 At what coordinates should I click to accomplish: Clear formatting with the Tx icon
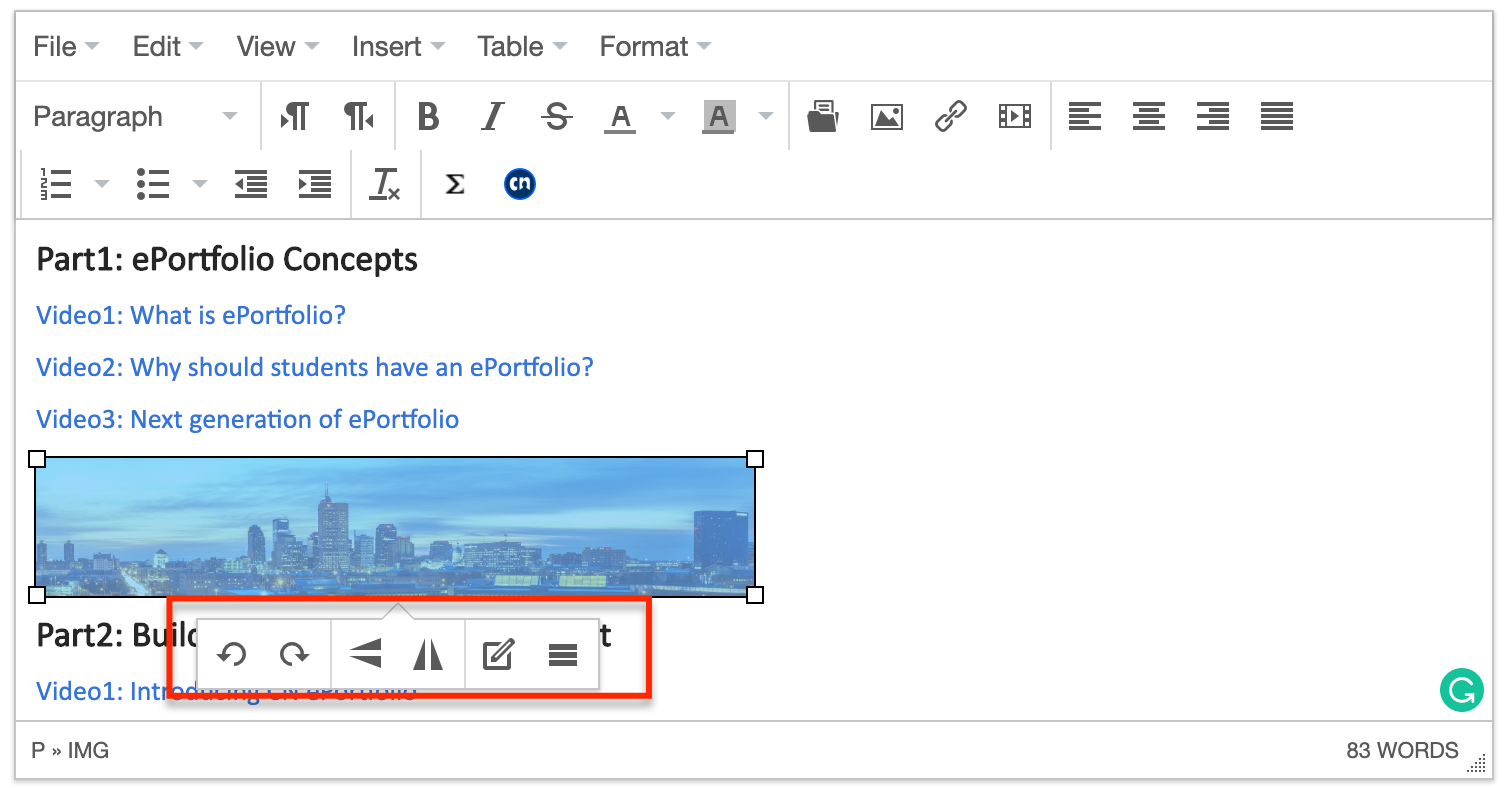tap(385, 184)
